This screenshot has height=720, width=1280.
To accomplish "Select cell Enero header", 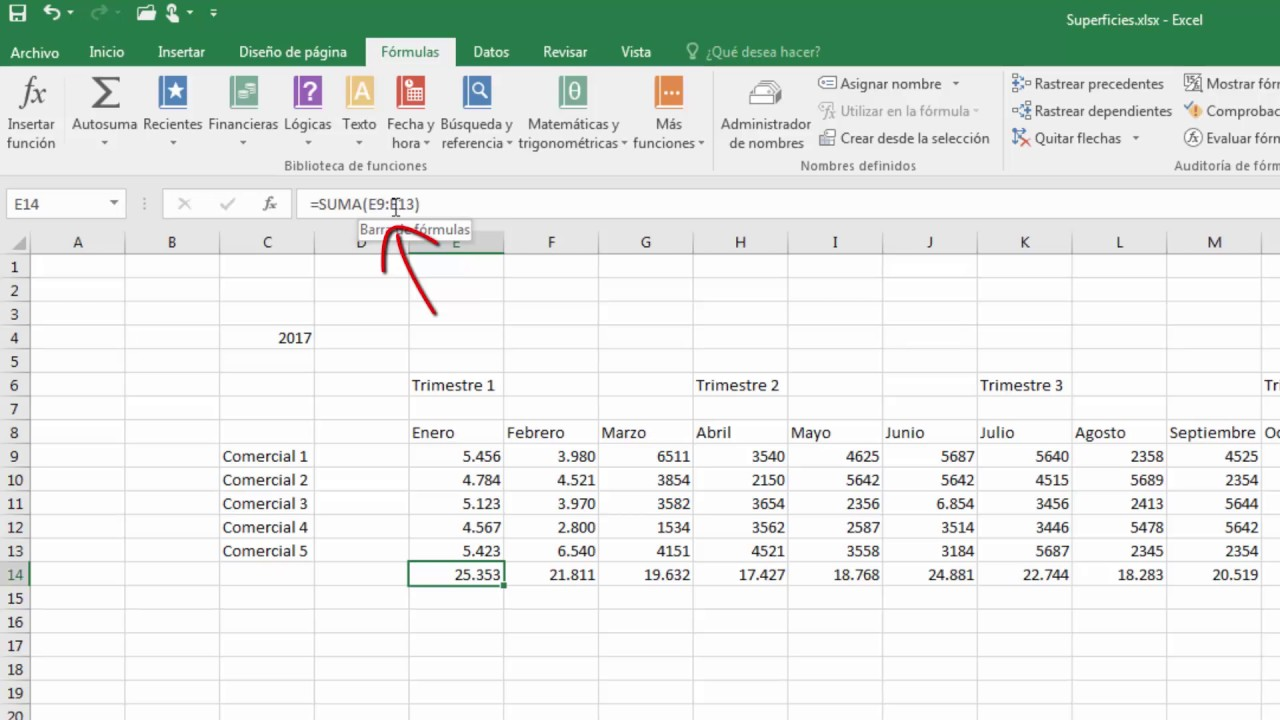I will click(456, 432).
